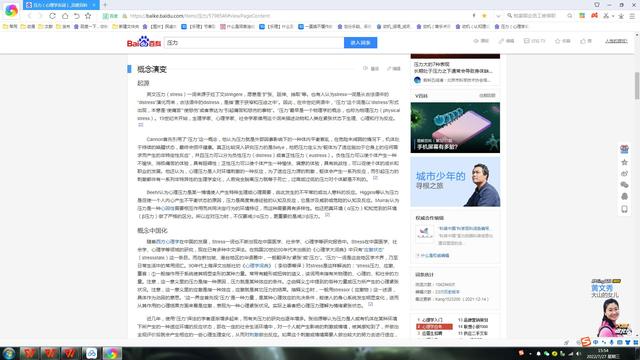Open the skin icon in title bar
This screenshot has height=360, width=640.
click(x=597, y=4)
